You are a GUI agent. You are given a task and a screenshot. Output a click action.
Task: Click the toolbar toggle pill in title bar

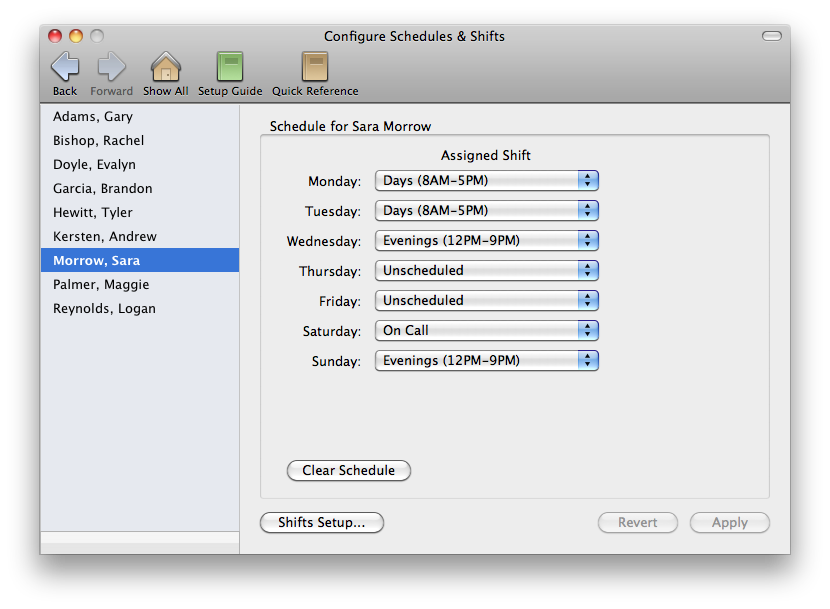click(x=772, y=36)
